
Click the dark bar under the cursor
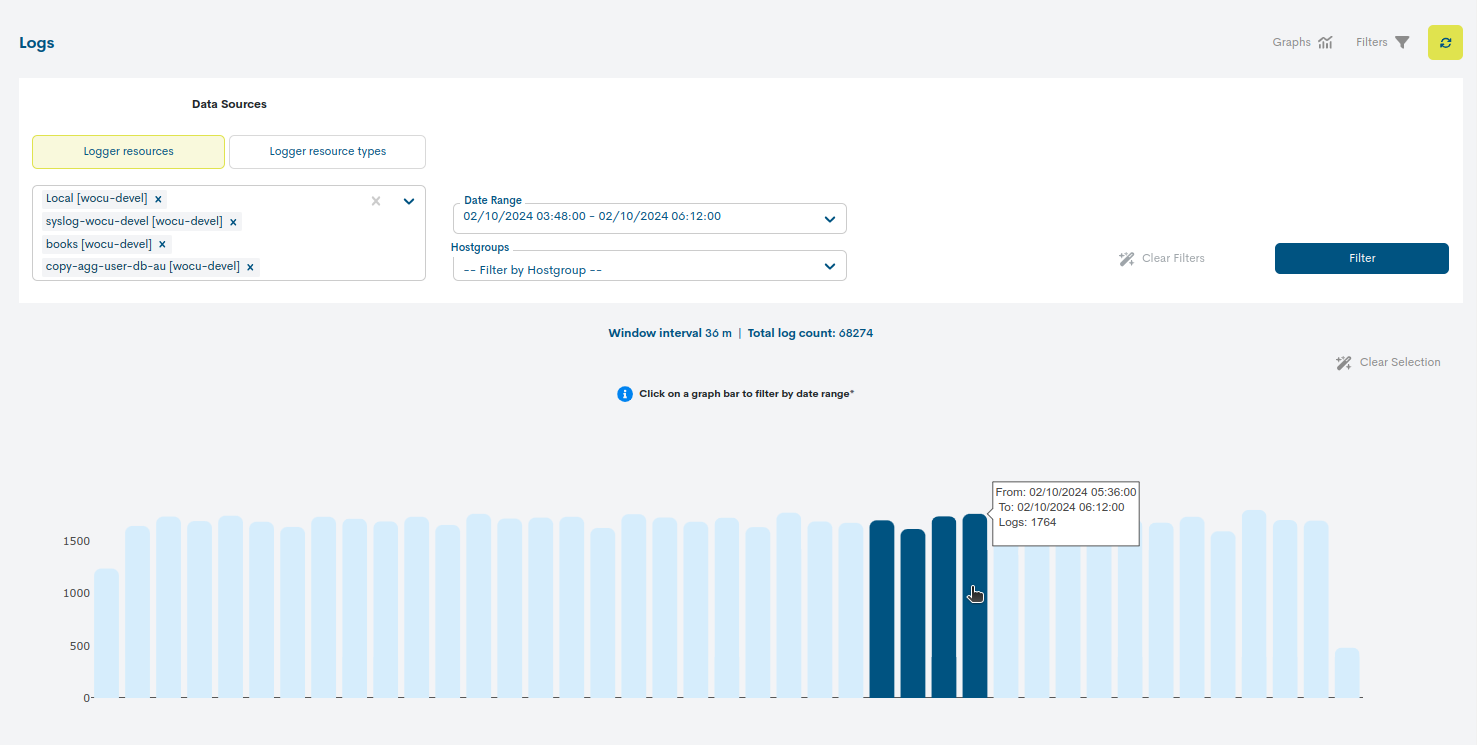975,606
